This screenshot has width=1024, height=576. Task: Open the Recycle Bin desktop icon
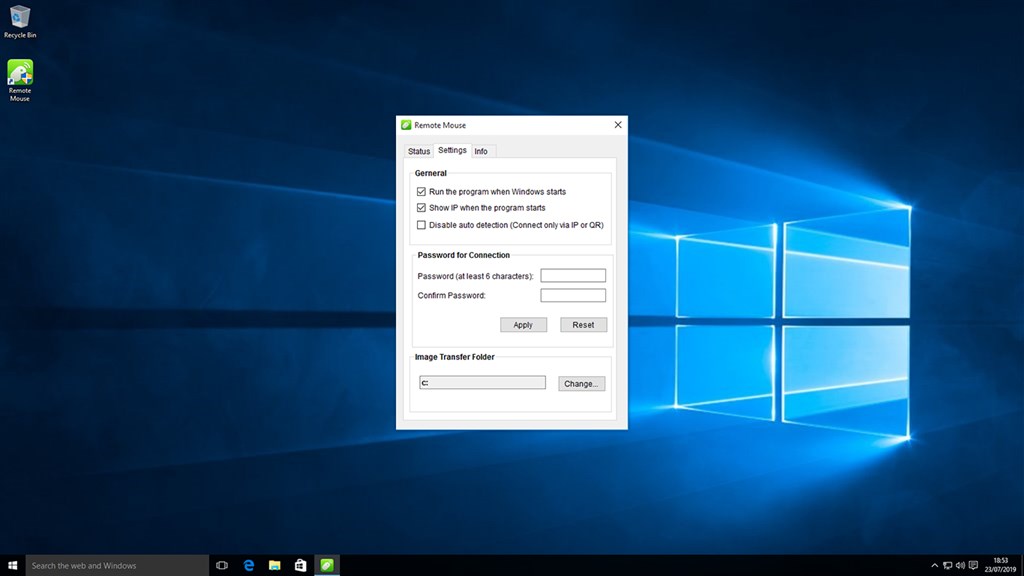(20, 22)
